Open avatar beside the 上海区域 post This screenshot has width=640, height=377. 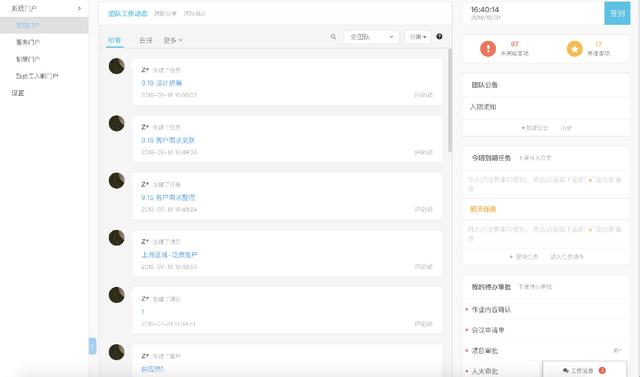116,237
